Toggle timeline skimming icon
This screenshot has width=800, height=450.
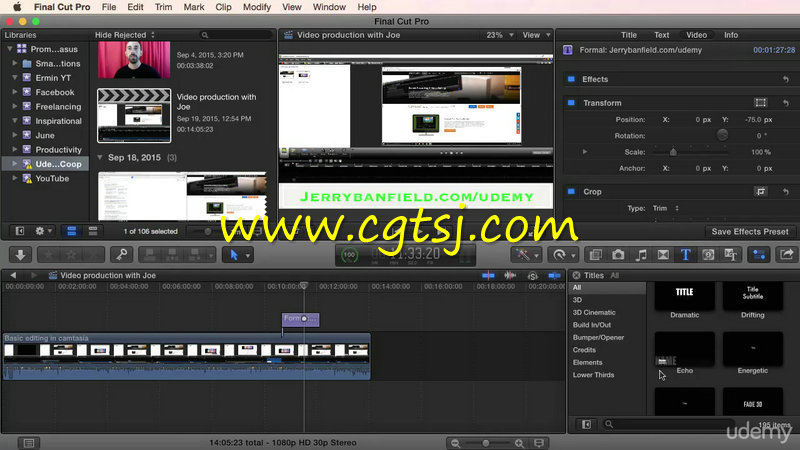coord(488,276)
